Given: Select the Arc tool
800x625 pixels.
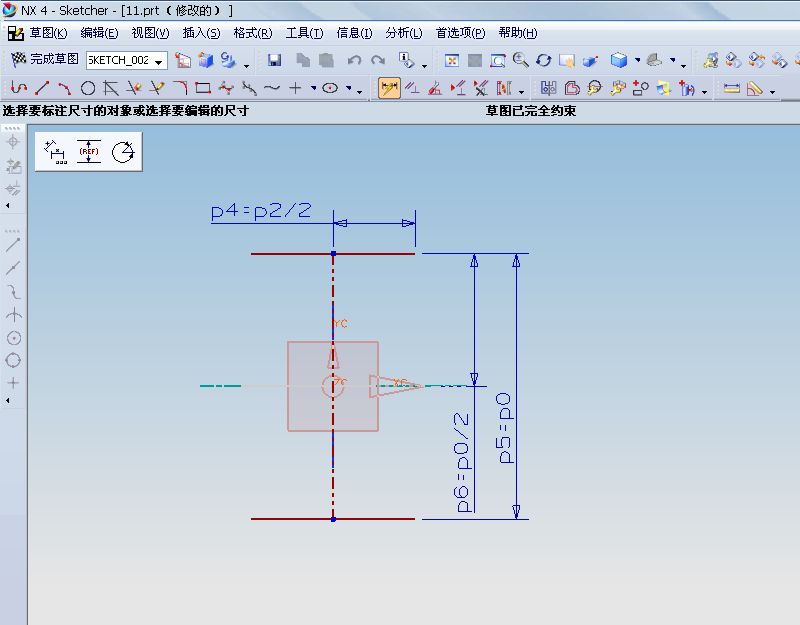Looking at the screenshot, I should [65, 88].
